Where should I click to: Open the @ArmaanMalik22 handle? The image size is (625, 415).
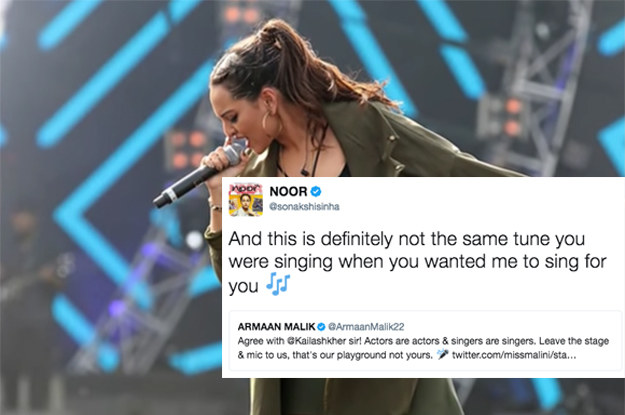[x=366, y=327]
